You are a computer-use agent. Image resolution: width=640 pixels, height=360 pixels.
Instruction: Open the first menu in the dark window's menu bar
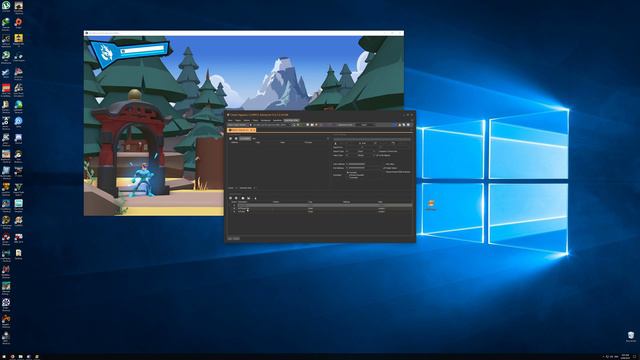pos(230,120)
